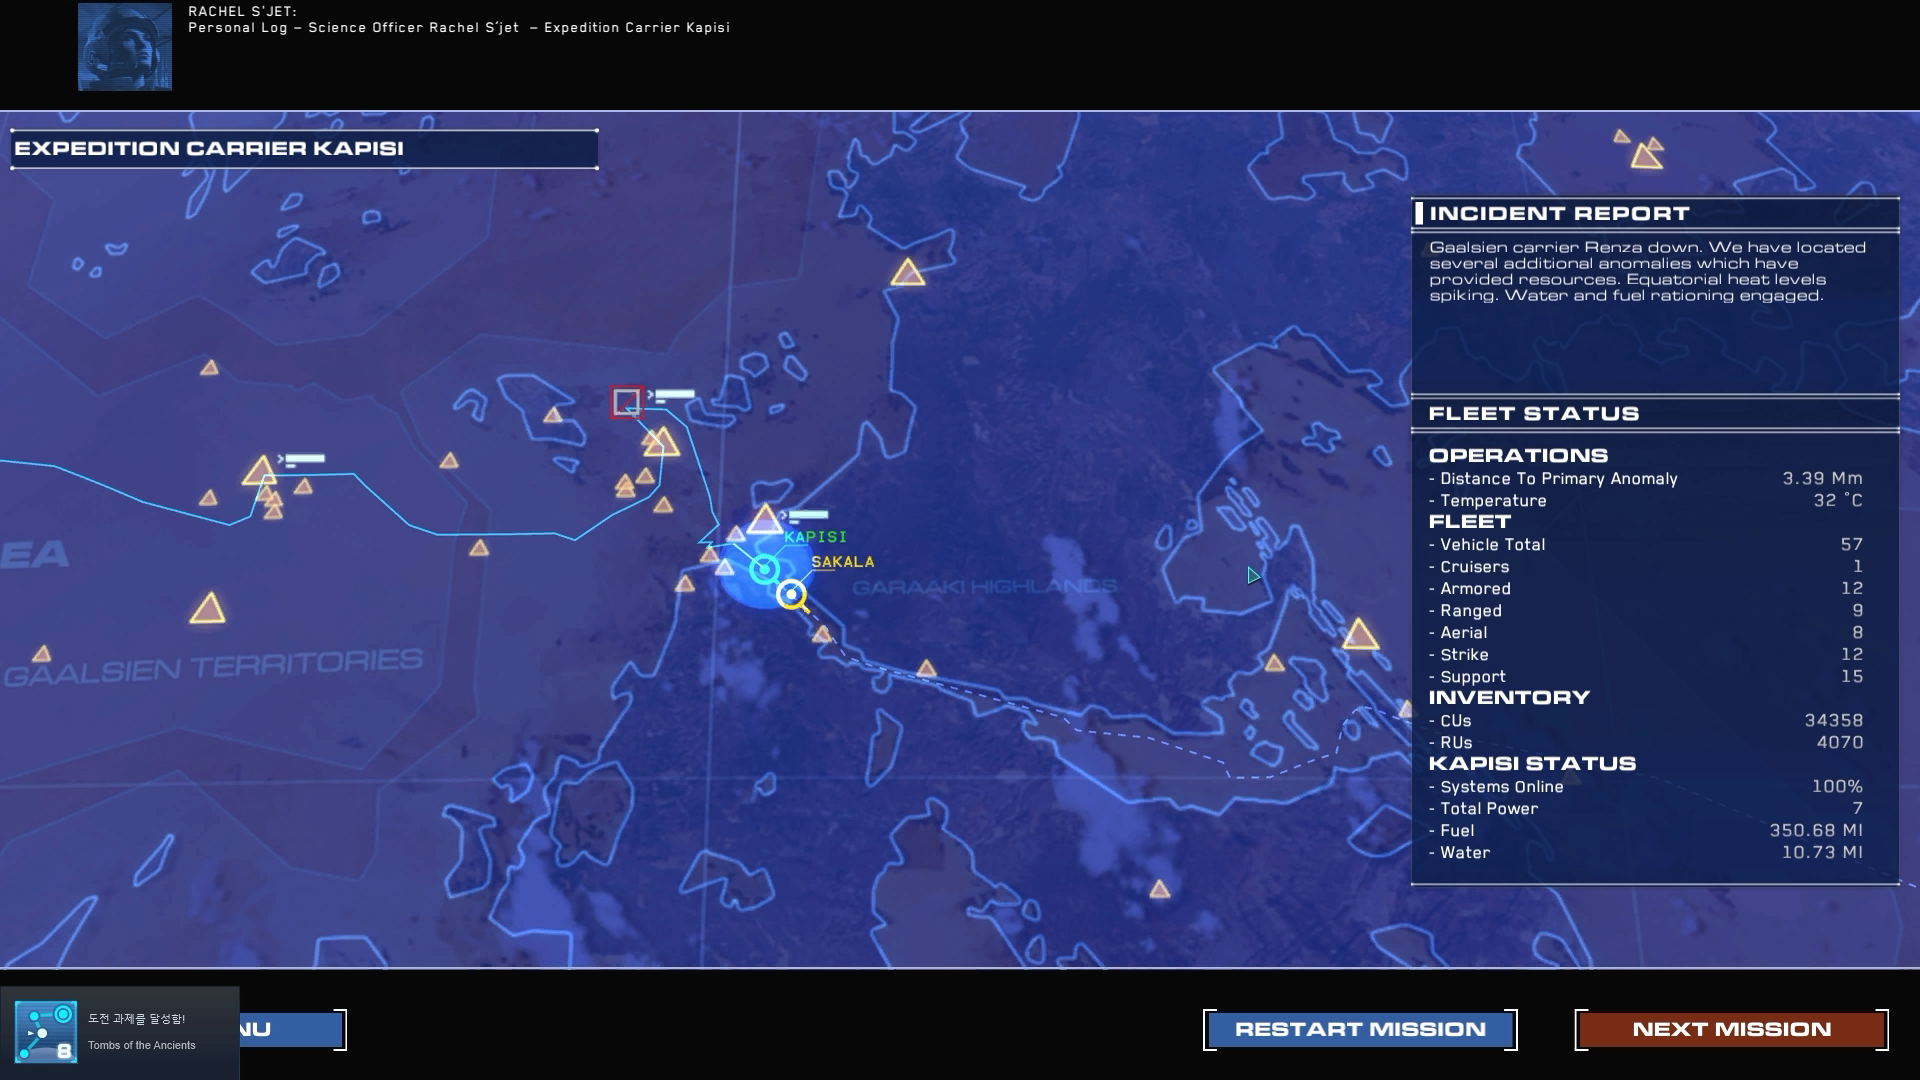Select the cyan Kapisi carrier marker
The height and width of the screenshot is (1080, 1920).
764,569
